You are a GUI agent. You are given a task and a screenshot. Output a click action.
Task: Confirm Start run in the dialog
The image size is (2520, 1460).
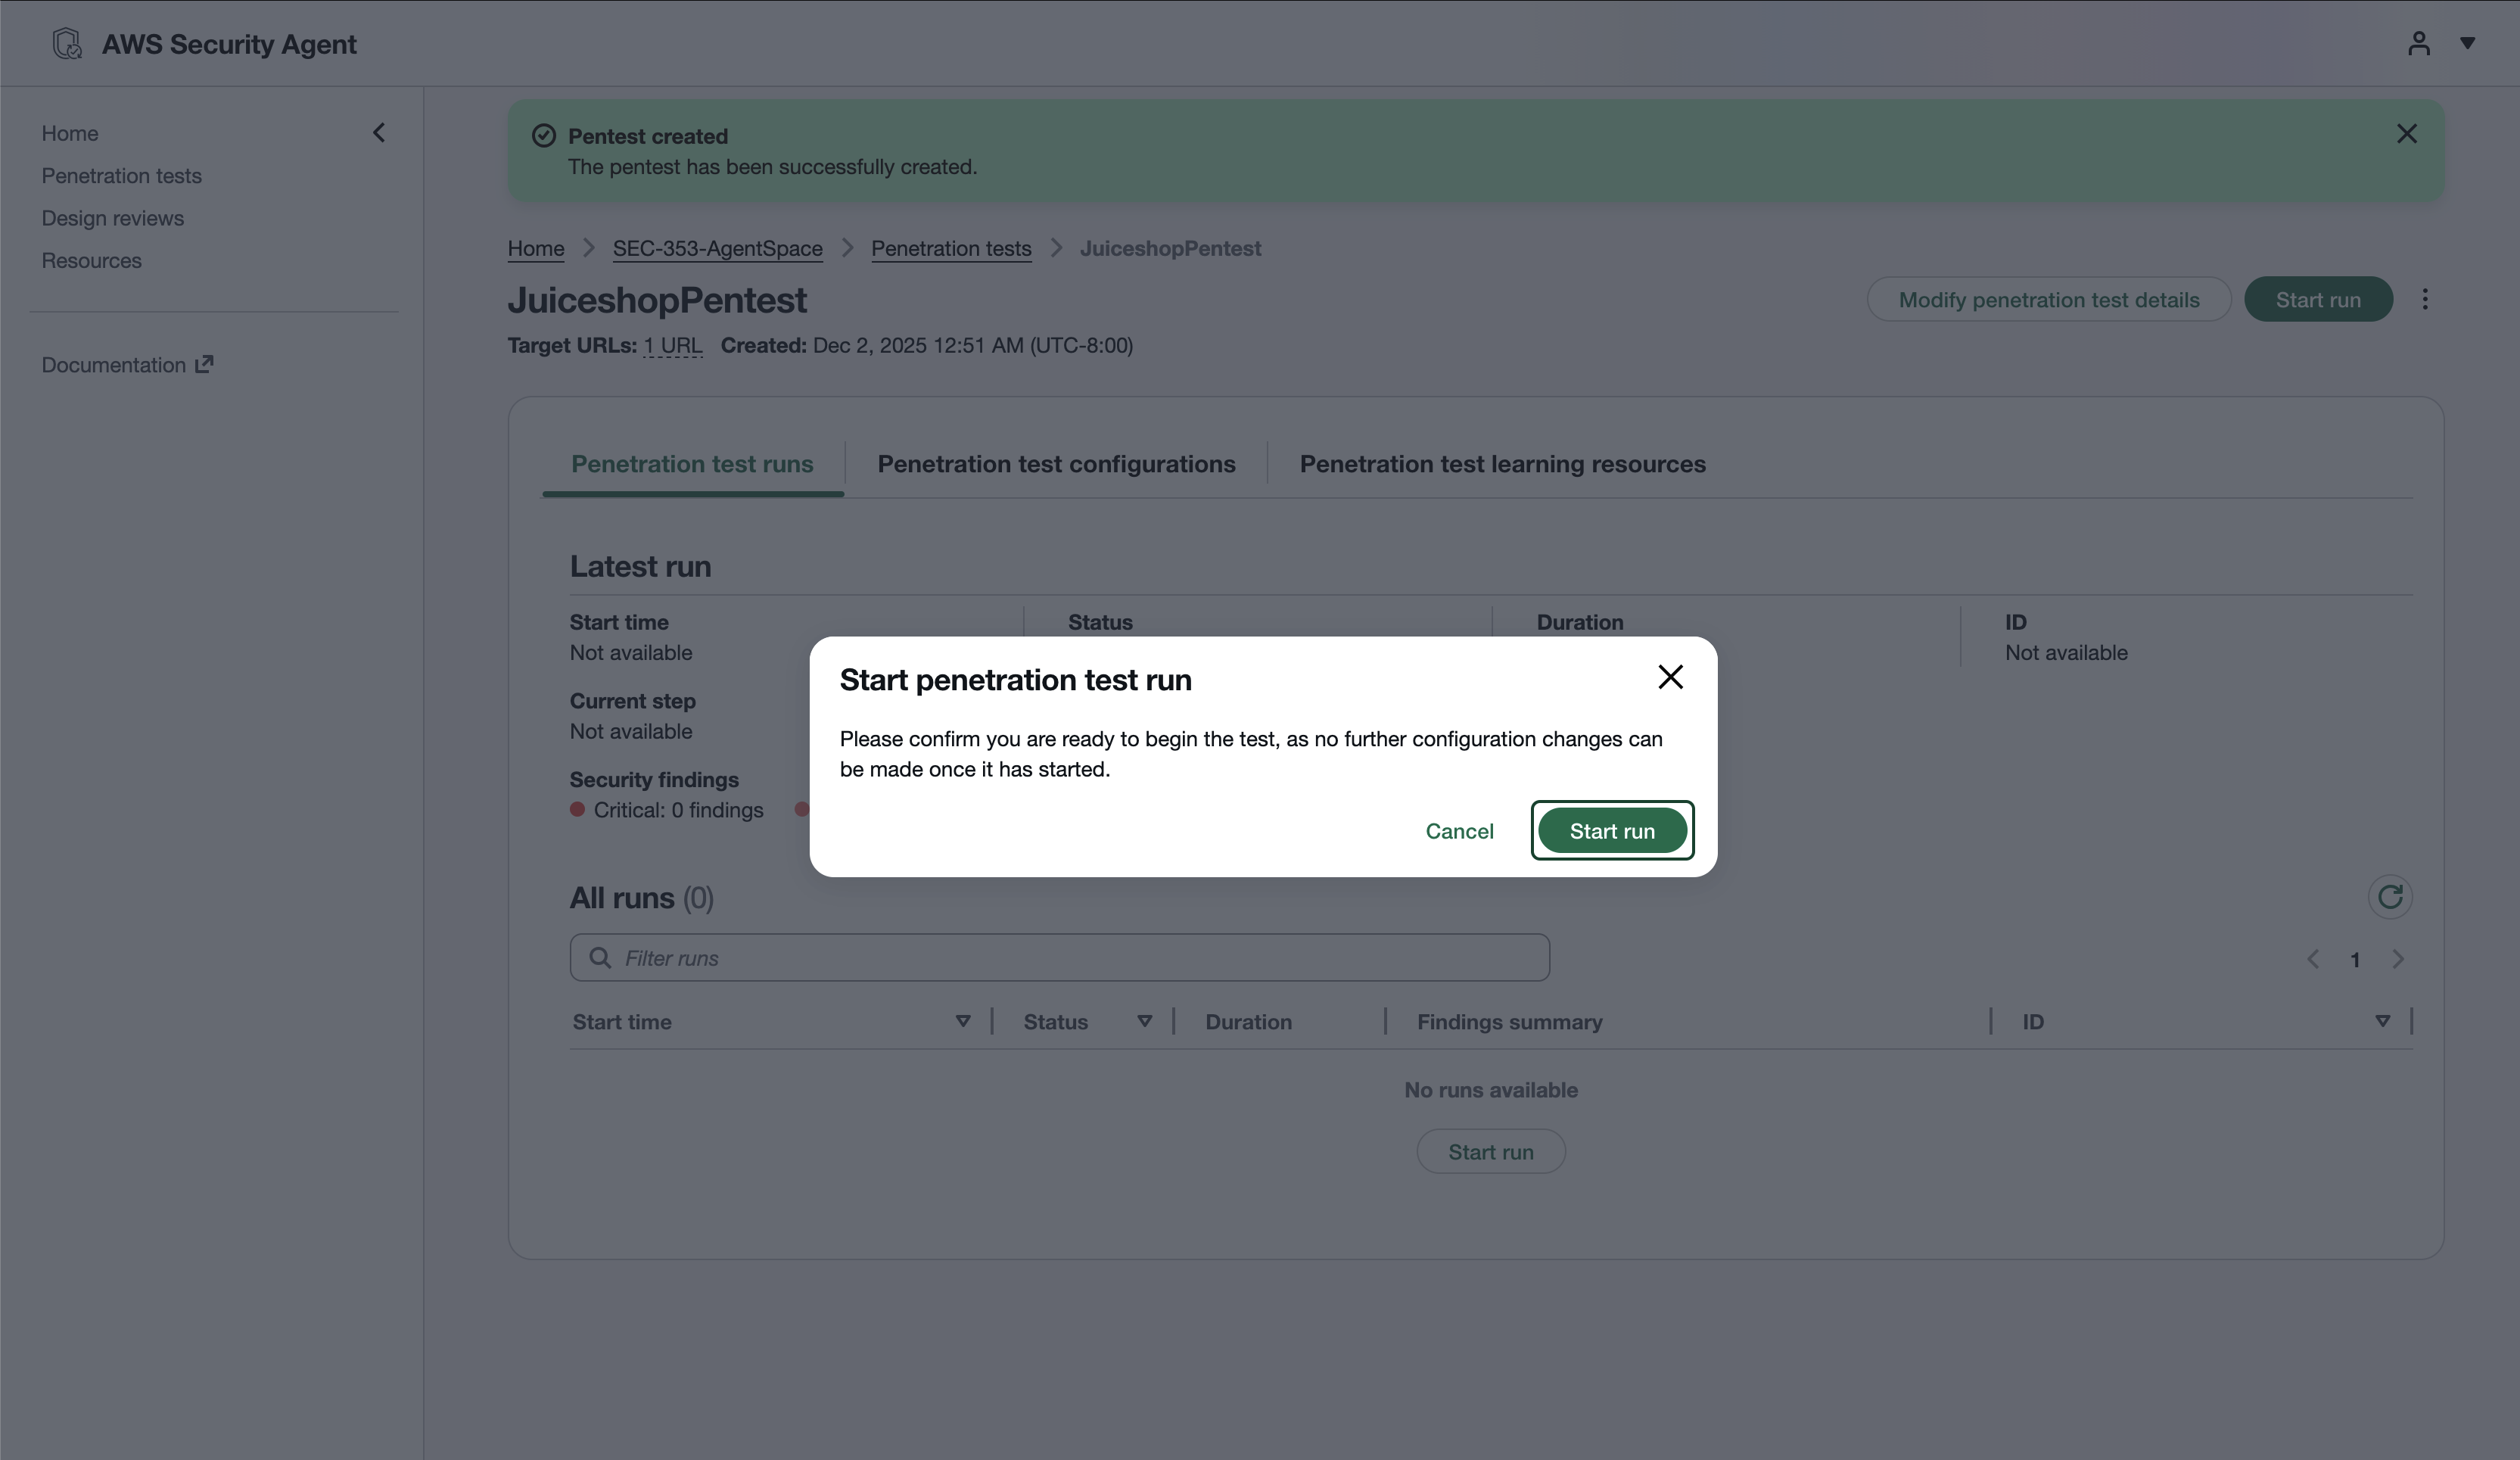1611,831
